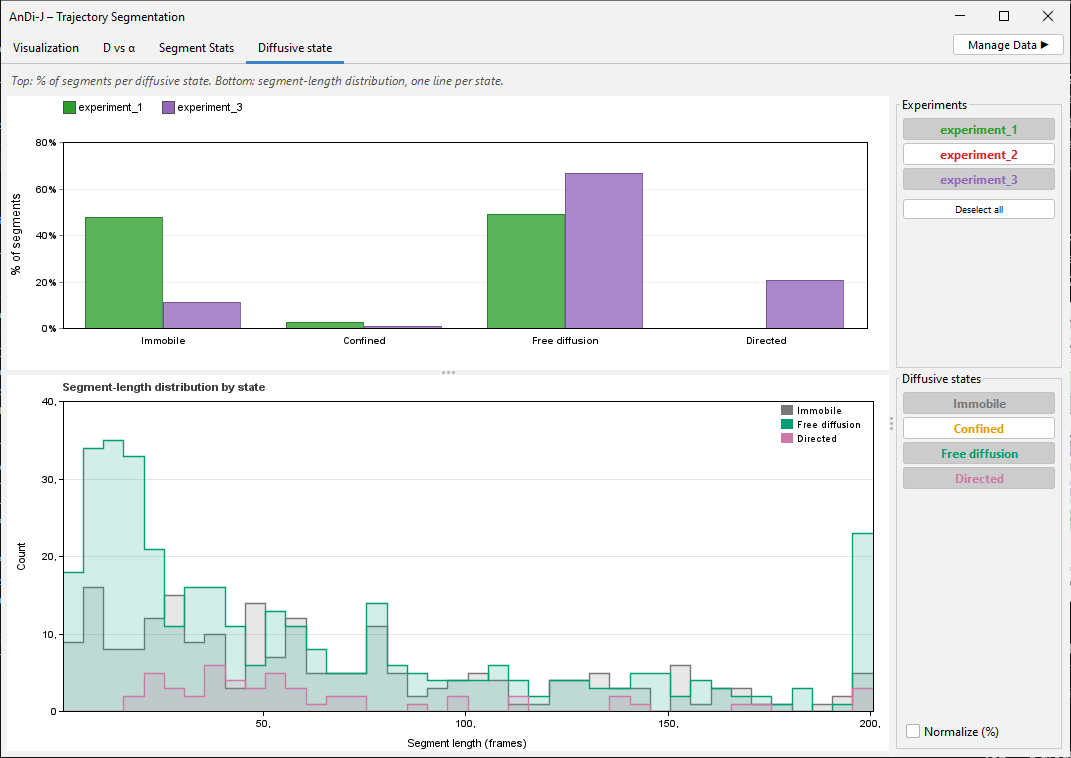Click the 'Directed' x-axis category label
1071x758 pixels.
click(766, 341)
